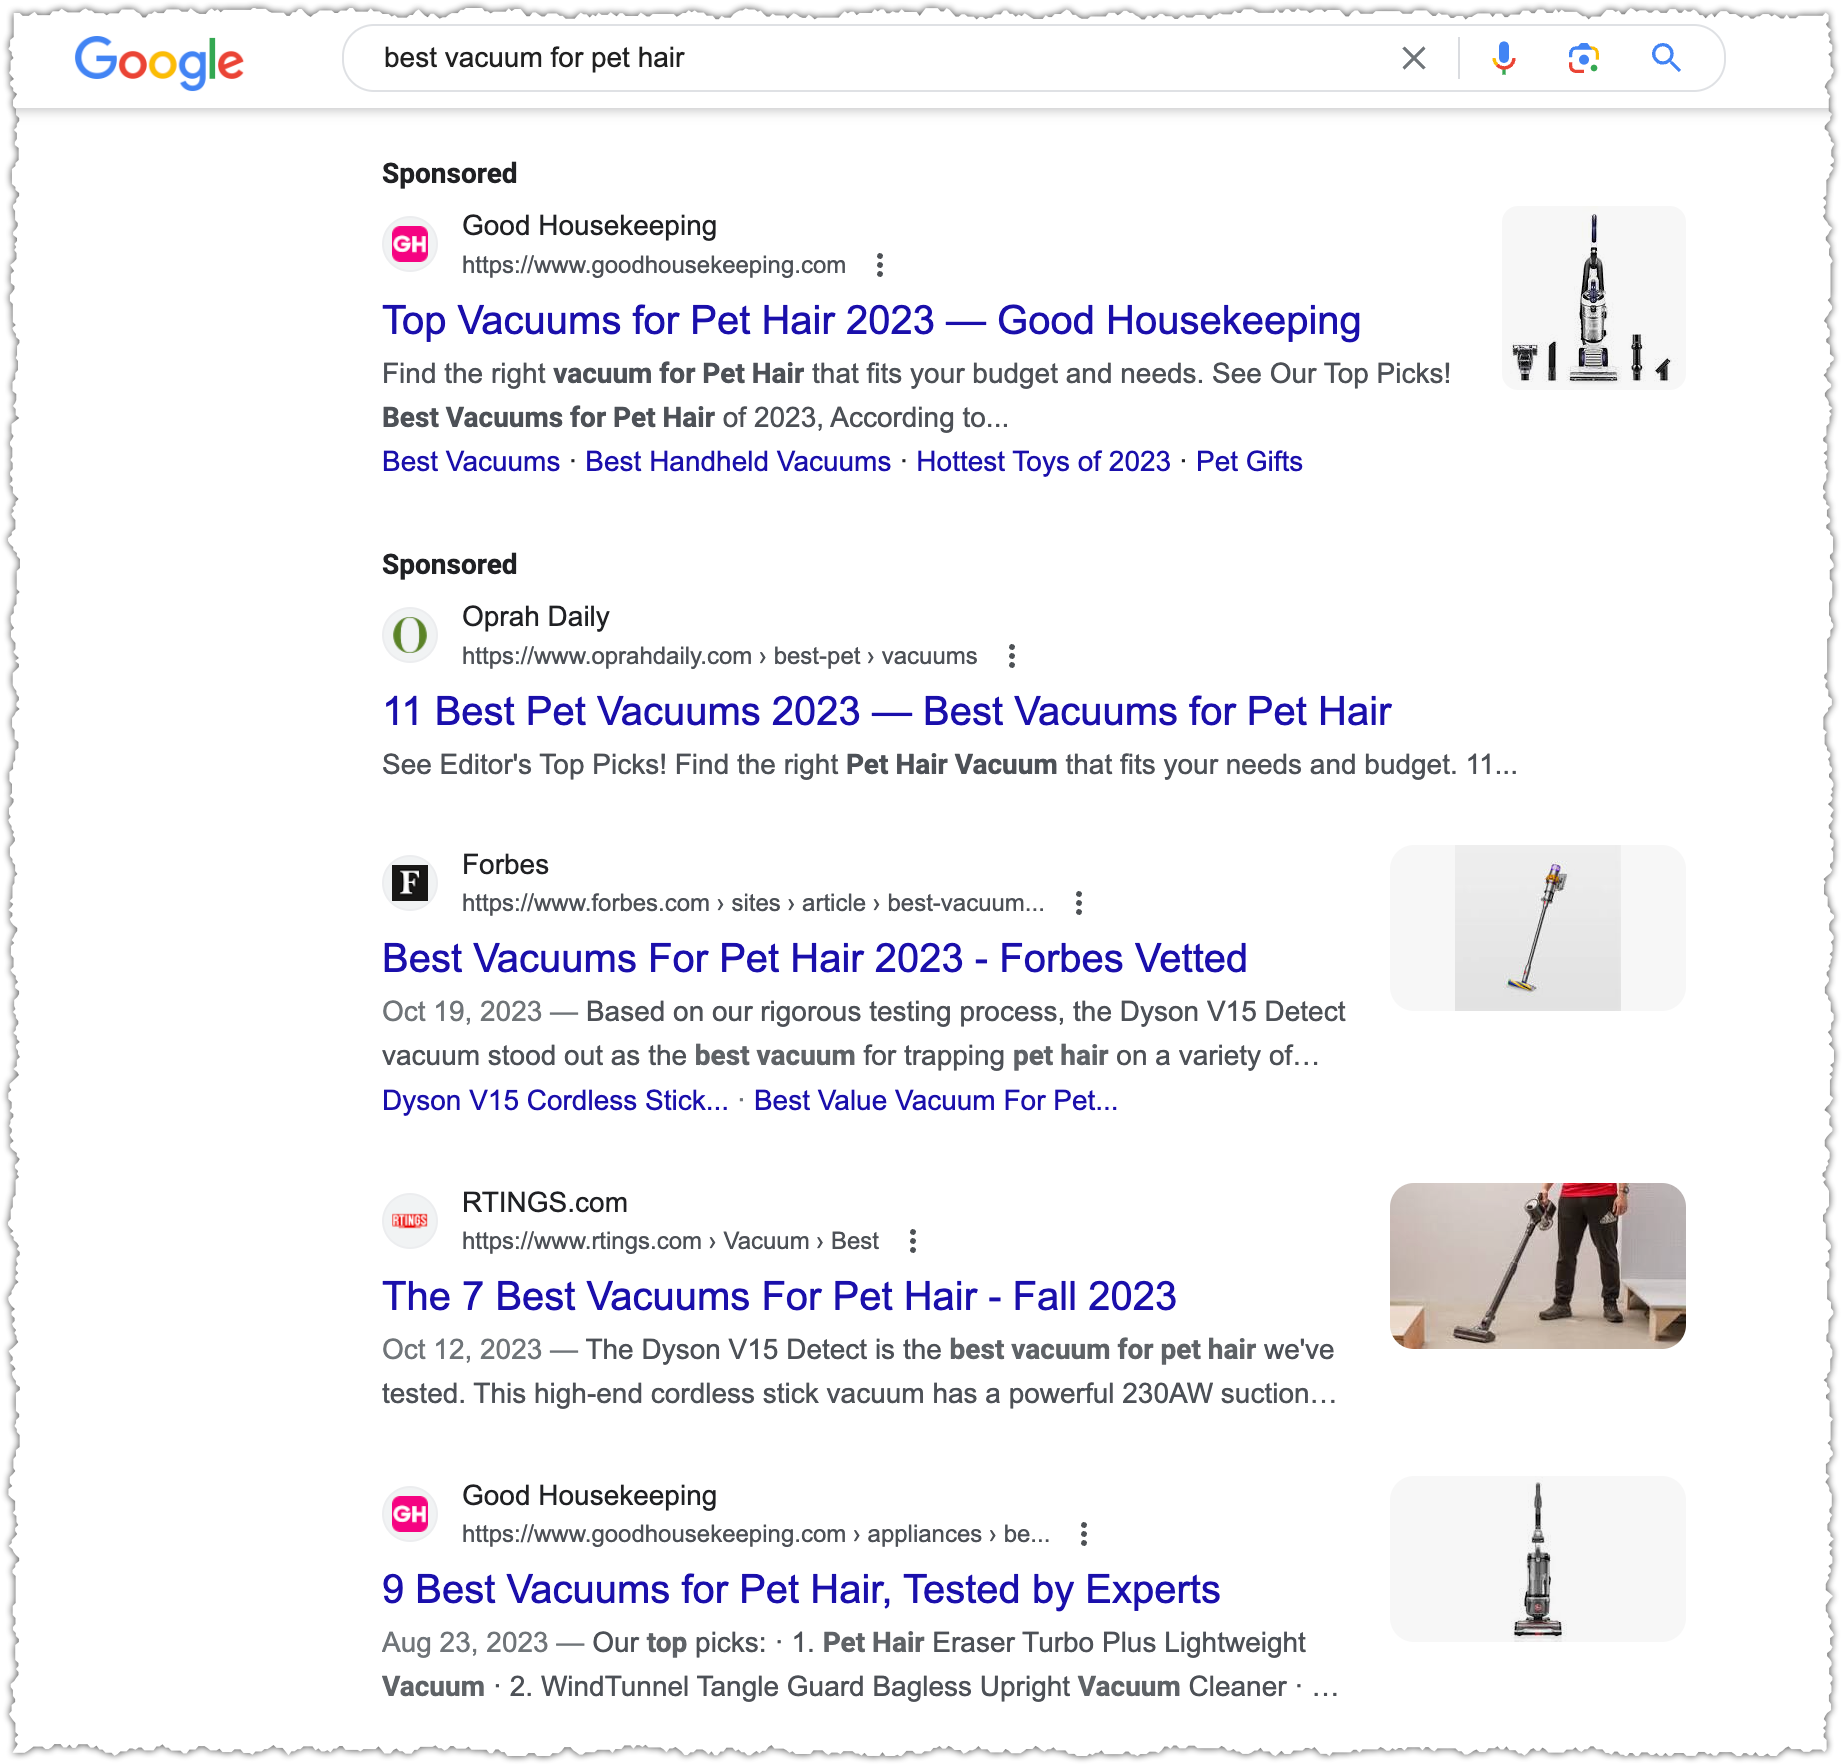Open options dots beside rtings.com URL
Image resolution: width=1842 pixels, height=1764 pixels.
pyautogui.click(x=912, y=1241)
